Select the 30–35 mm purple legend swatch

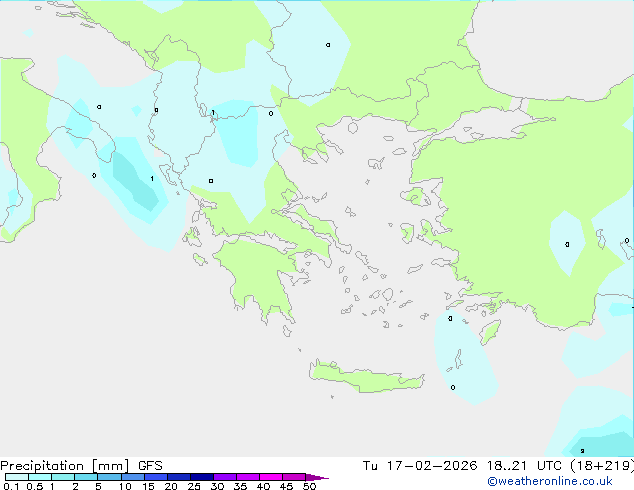click(224, 477)
